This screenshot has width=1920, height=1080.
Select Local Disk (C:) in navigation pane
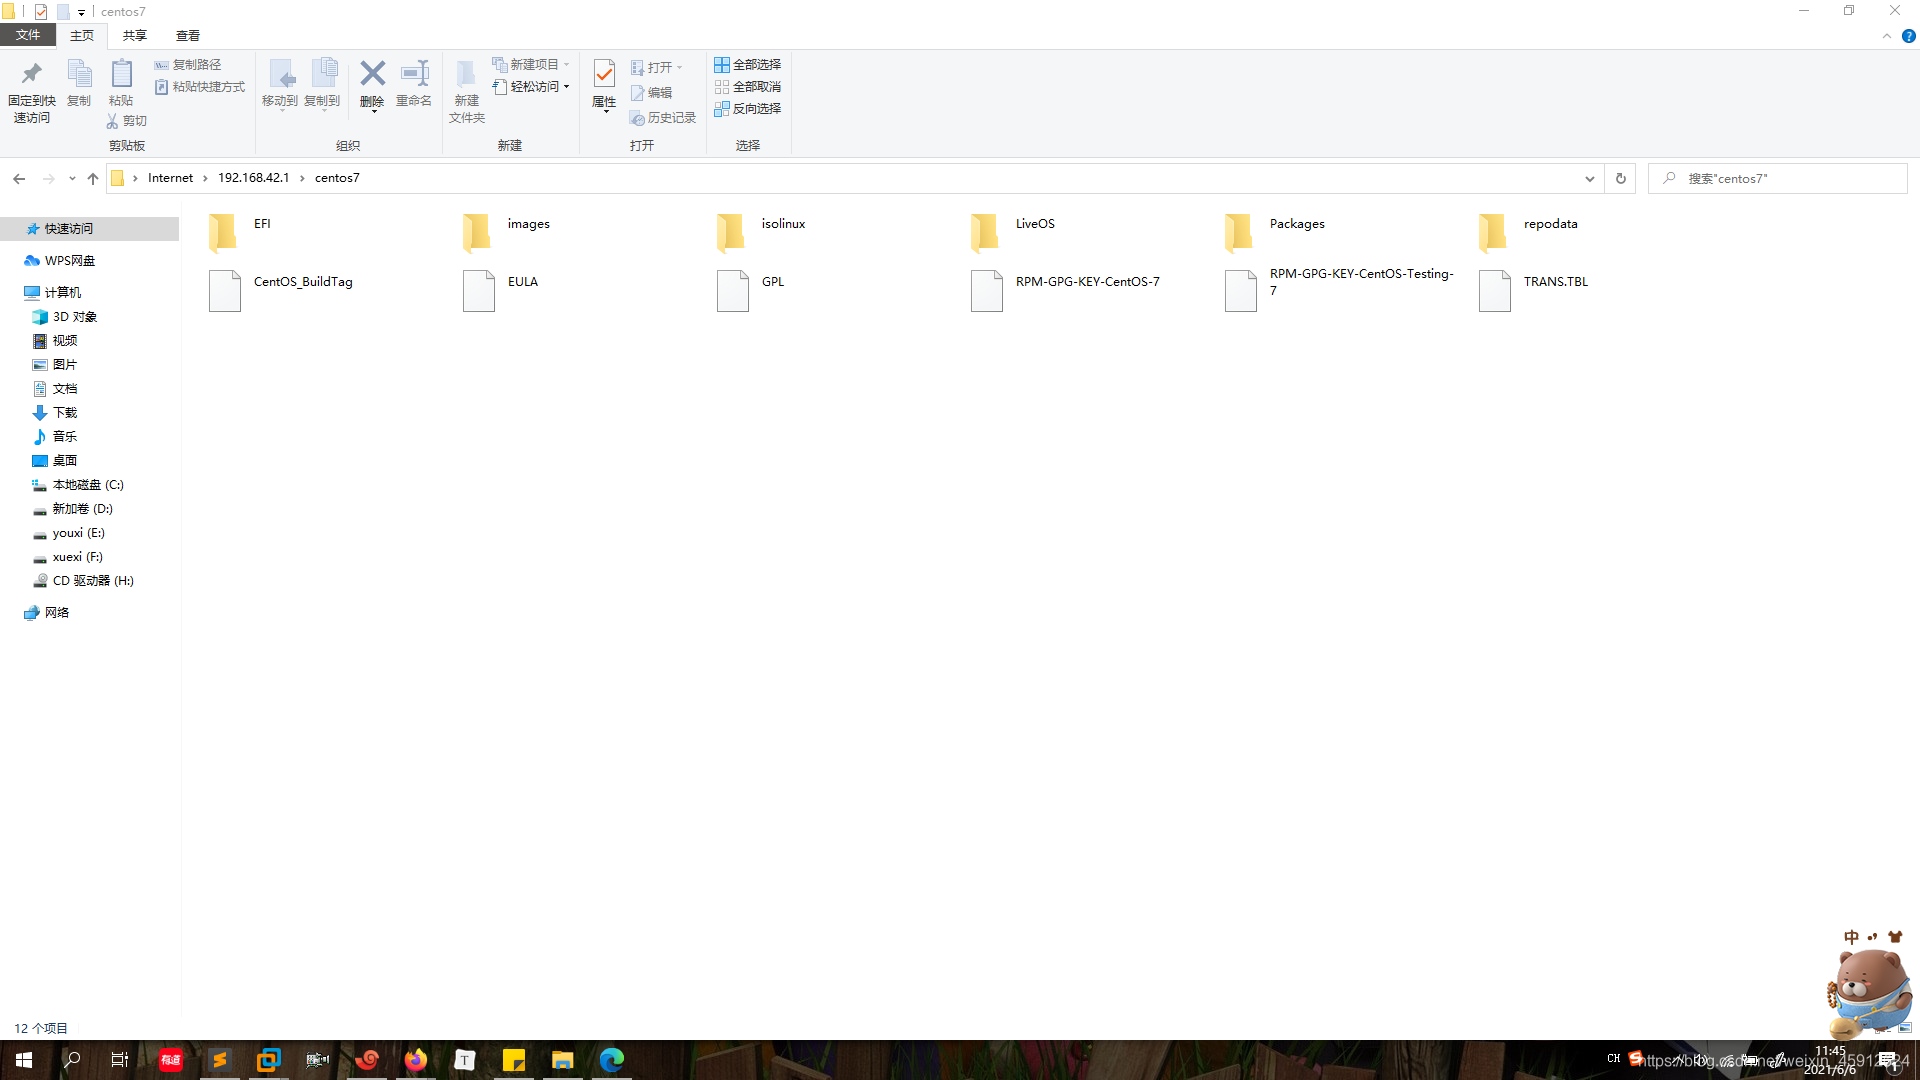click(x=78, y=485)
